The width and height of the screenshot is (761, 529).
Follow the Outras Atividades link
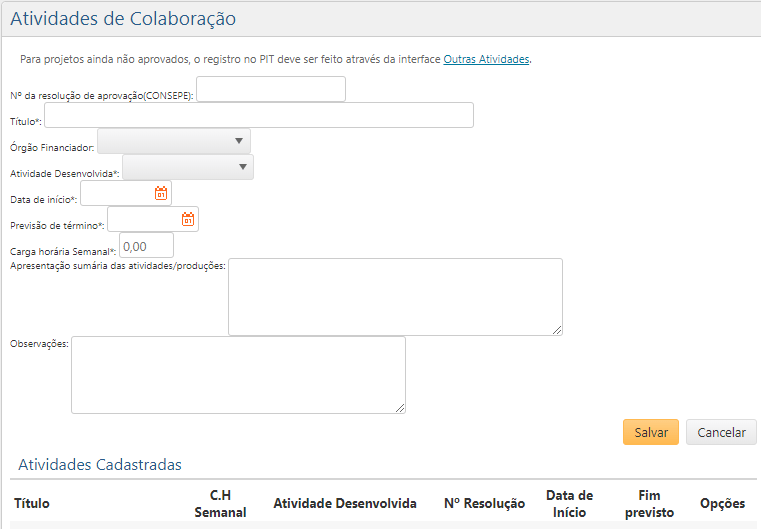(x=486, y=59)
